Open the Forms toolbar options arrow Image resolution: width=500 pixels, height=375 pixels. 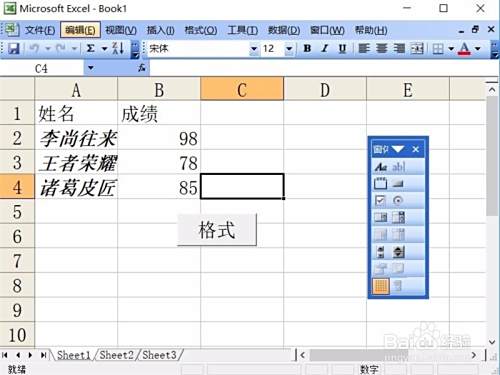click(x=398, y=149)
